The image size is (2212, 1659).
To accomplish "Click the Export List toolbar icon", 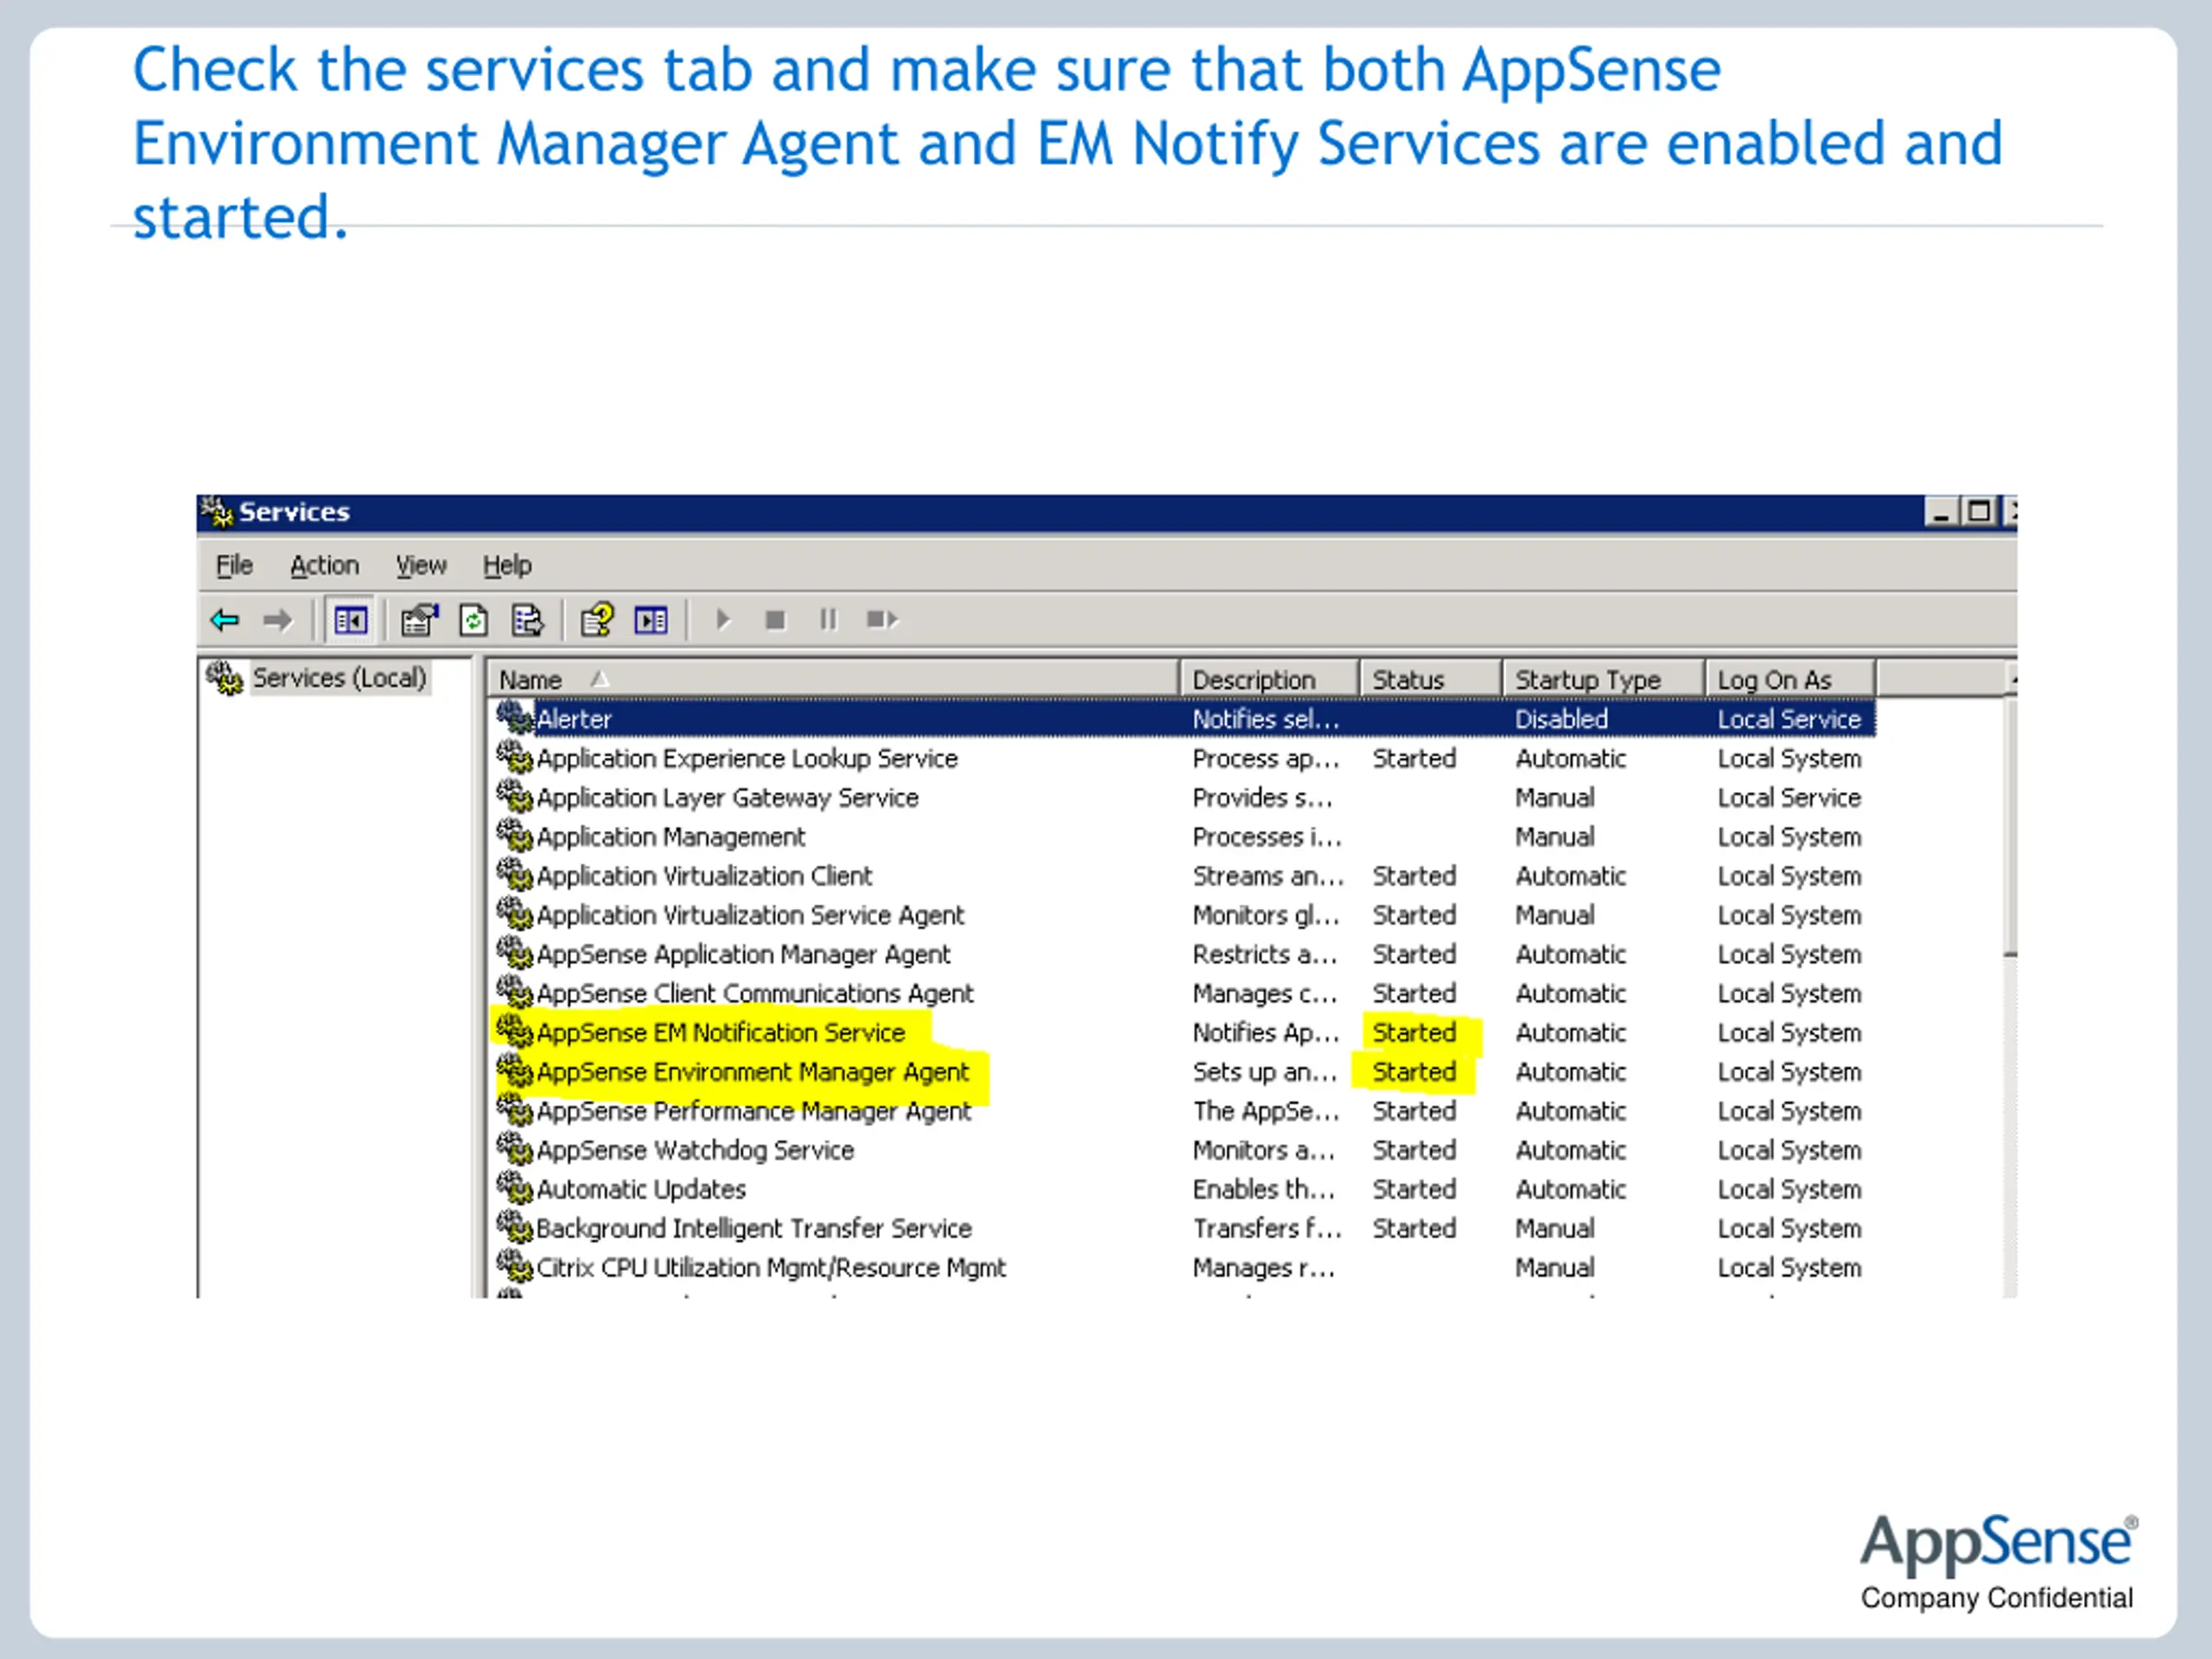I will [x=527, y=620].
